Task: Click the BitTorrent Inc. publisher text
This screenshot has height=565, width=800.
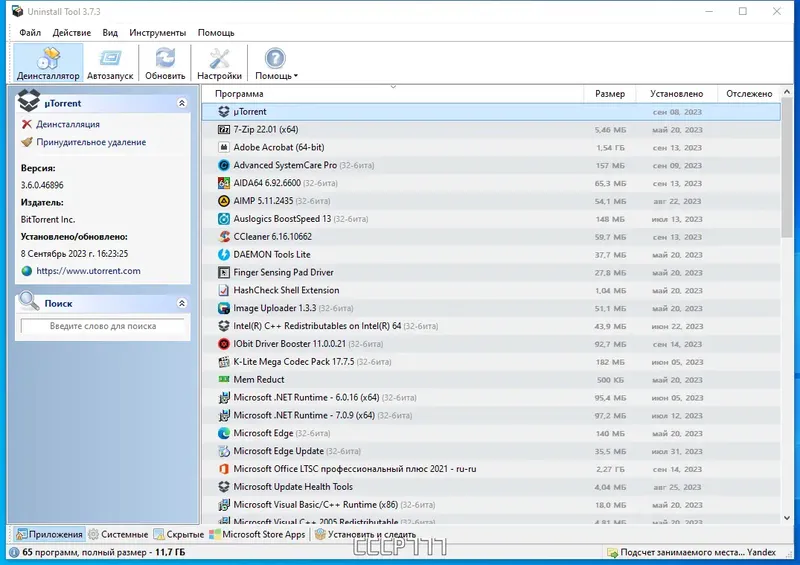Action: pos(48,219)
